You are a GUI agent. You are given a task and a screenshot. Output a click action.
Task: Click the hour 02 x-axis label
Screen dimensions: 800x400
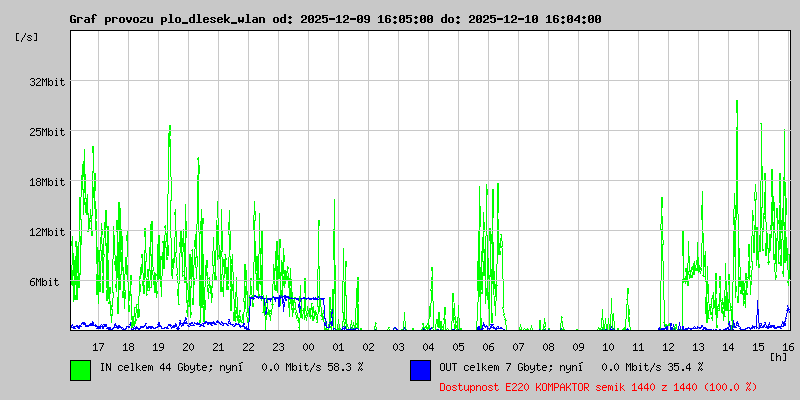(x=368, y=347)
